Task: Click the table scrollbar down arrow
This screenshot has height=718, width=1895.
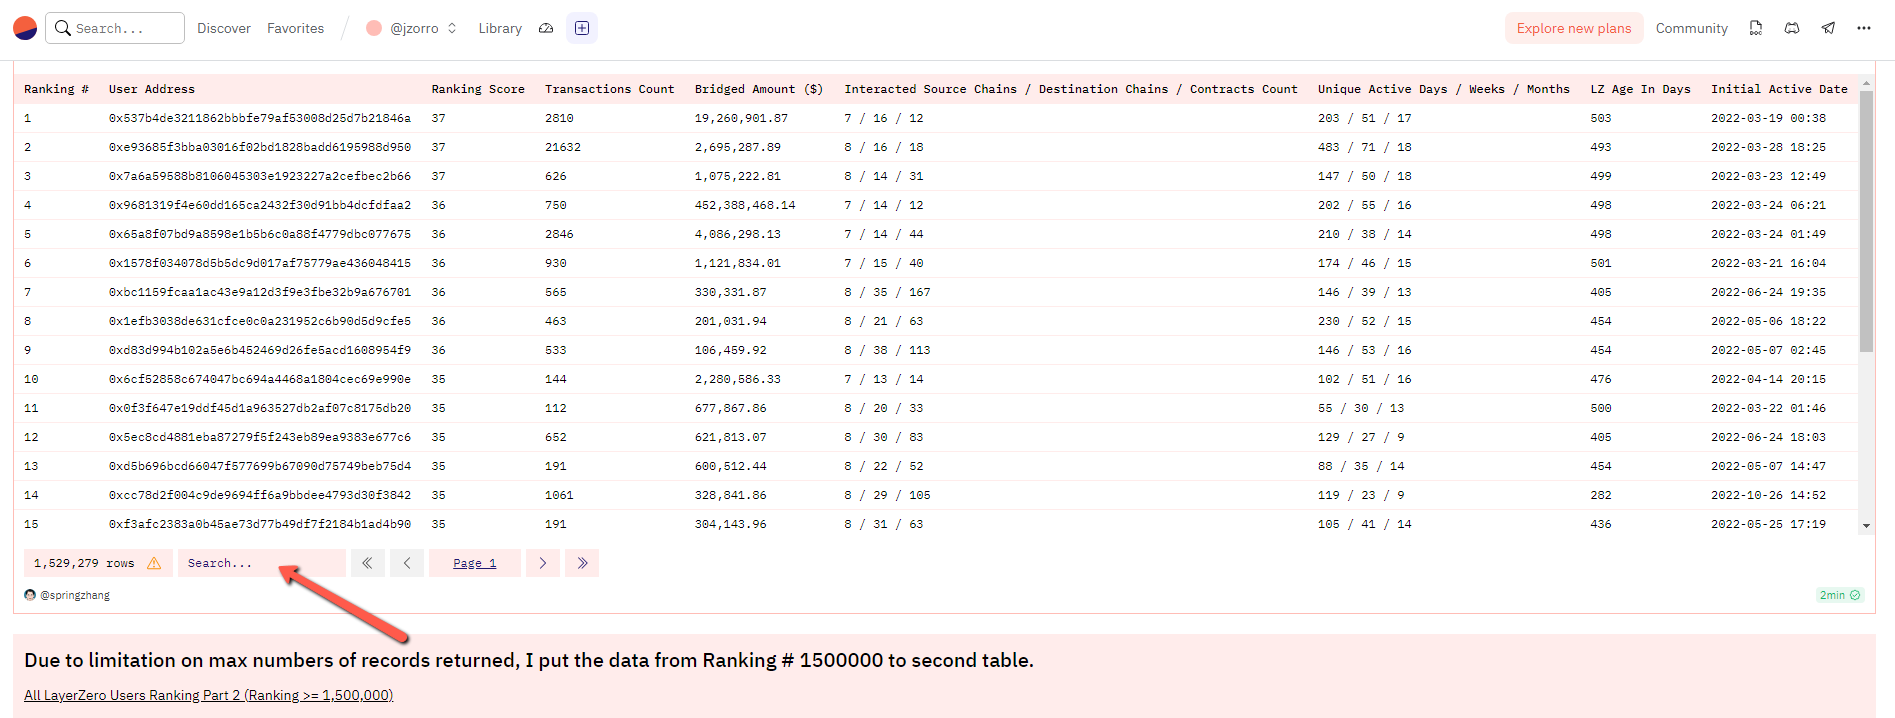Action: click(x=1866, y=526)
